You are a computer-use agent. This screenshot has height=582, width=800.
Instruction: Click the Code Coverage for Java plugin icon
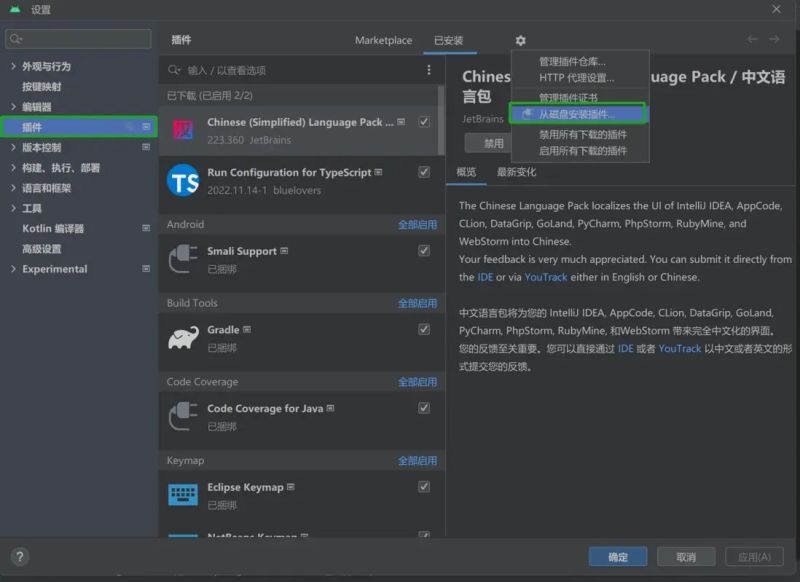pos(183,413)
